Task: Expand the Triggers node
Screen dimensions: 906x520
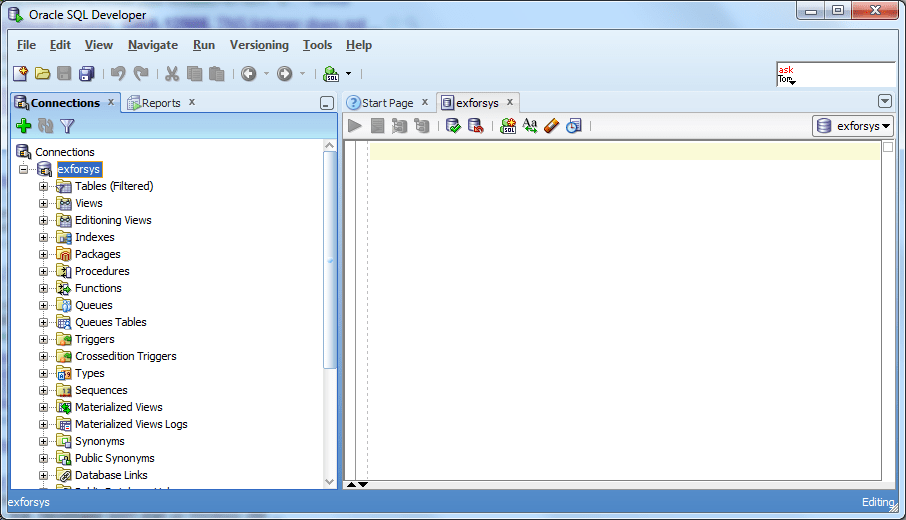Action: tap(43, 339)
